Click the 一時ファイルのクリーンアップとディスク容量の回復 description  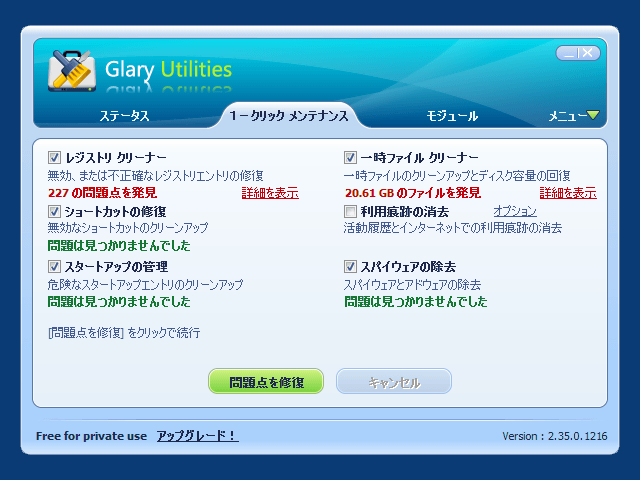457,176
